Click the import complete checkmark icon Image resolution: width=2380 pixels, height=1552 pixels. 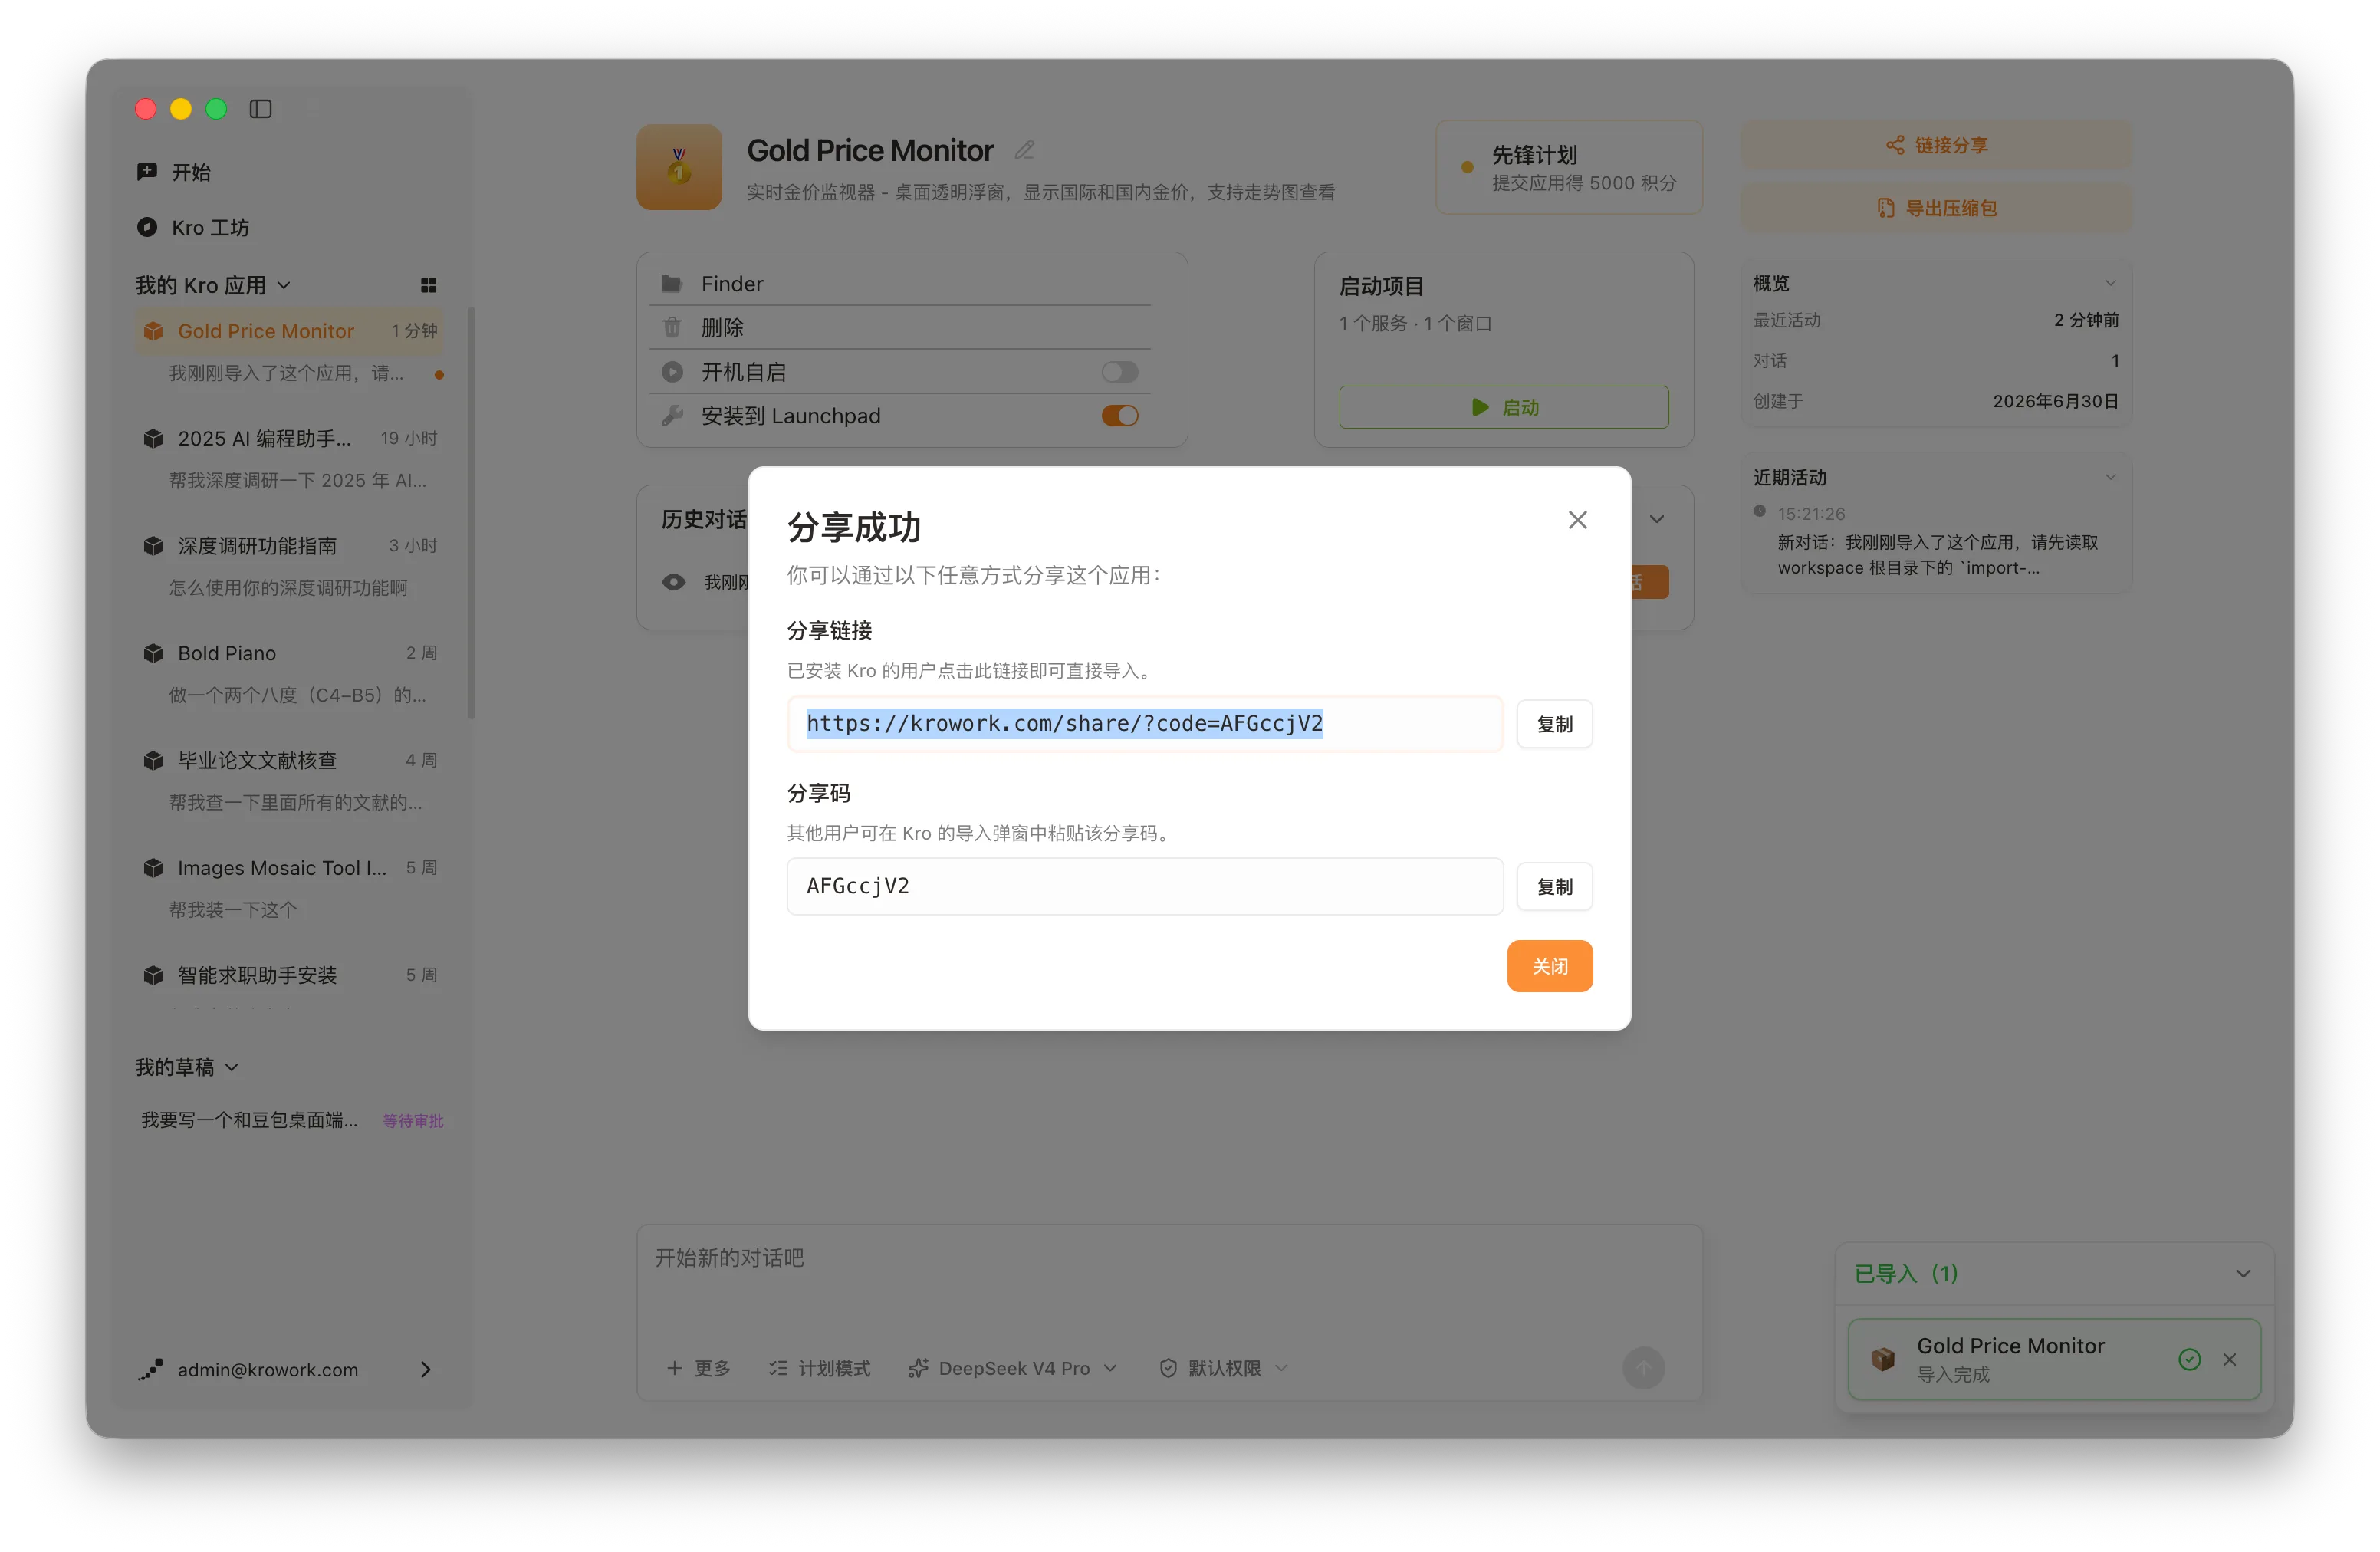coord(2188,1359)
